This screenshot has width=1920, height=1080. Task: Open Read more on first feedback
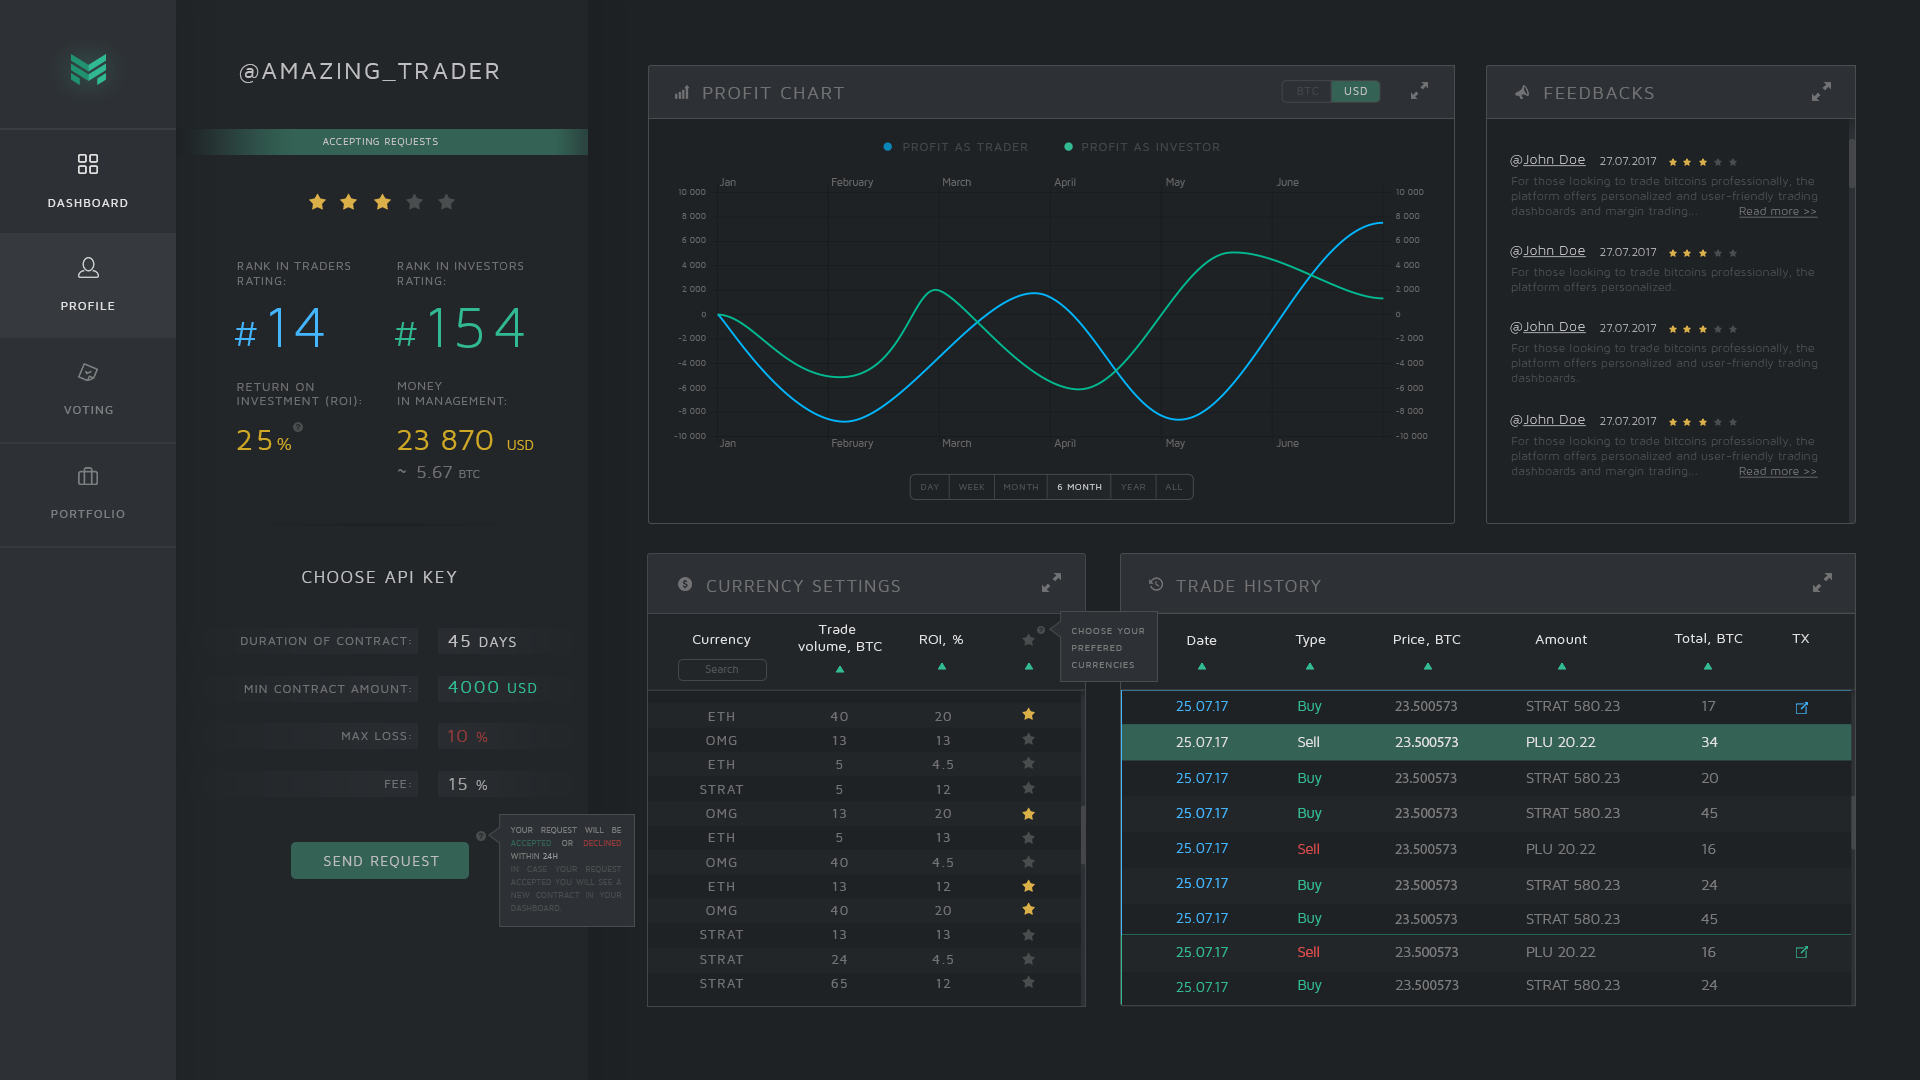click(1777, 212)
